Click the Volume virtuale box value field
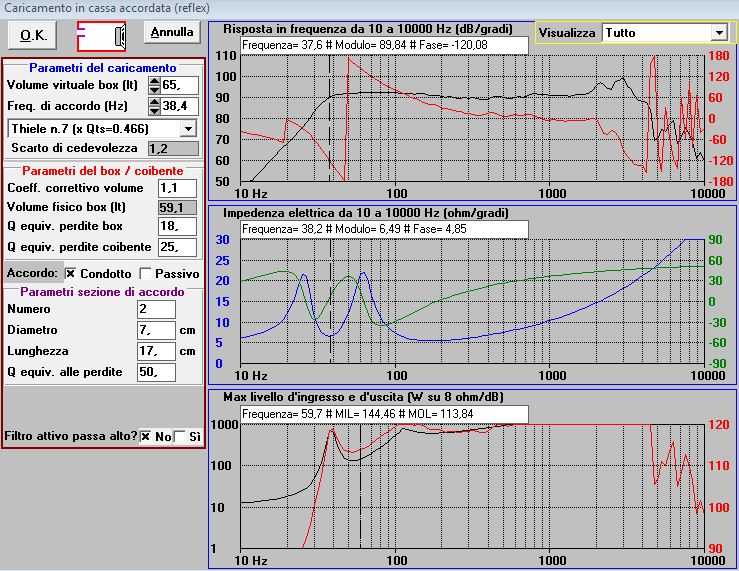739x571 pixels. click(179, 85)
